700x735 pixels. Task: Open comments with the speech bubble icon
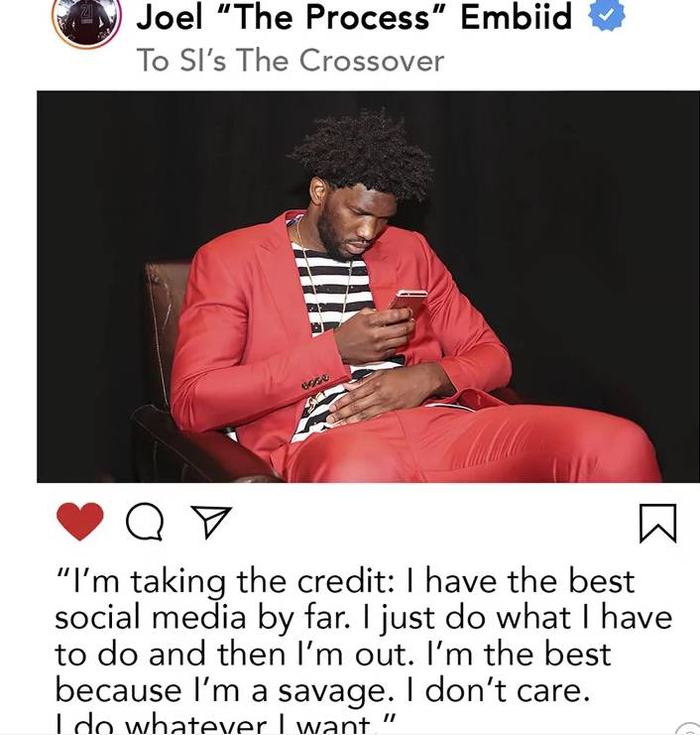tap(145, 522)
